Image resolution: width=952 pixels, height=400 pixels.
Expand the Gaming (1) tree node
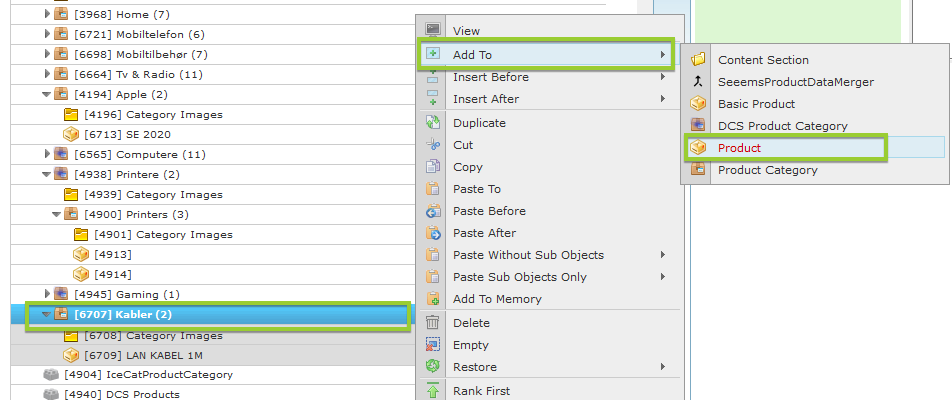[x=47, y=294]
